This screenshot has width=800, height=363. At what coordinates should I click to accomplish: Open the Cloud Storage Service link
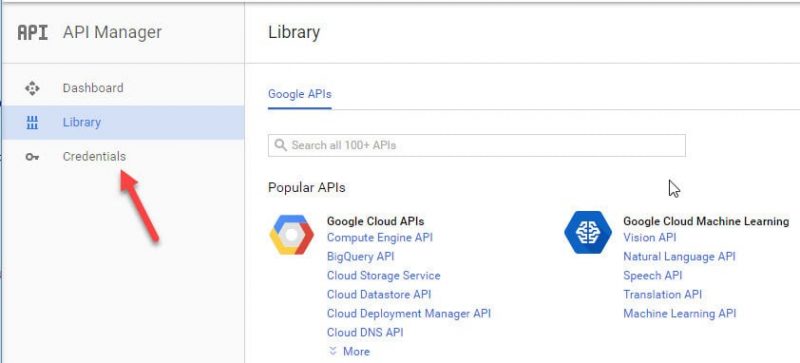tap(384, 276)
